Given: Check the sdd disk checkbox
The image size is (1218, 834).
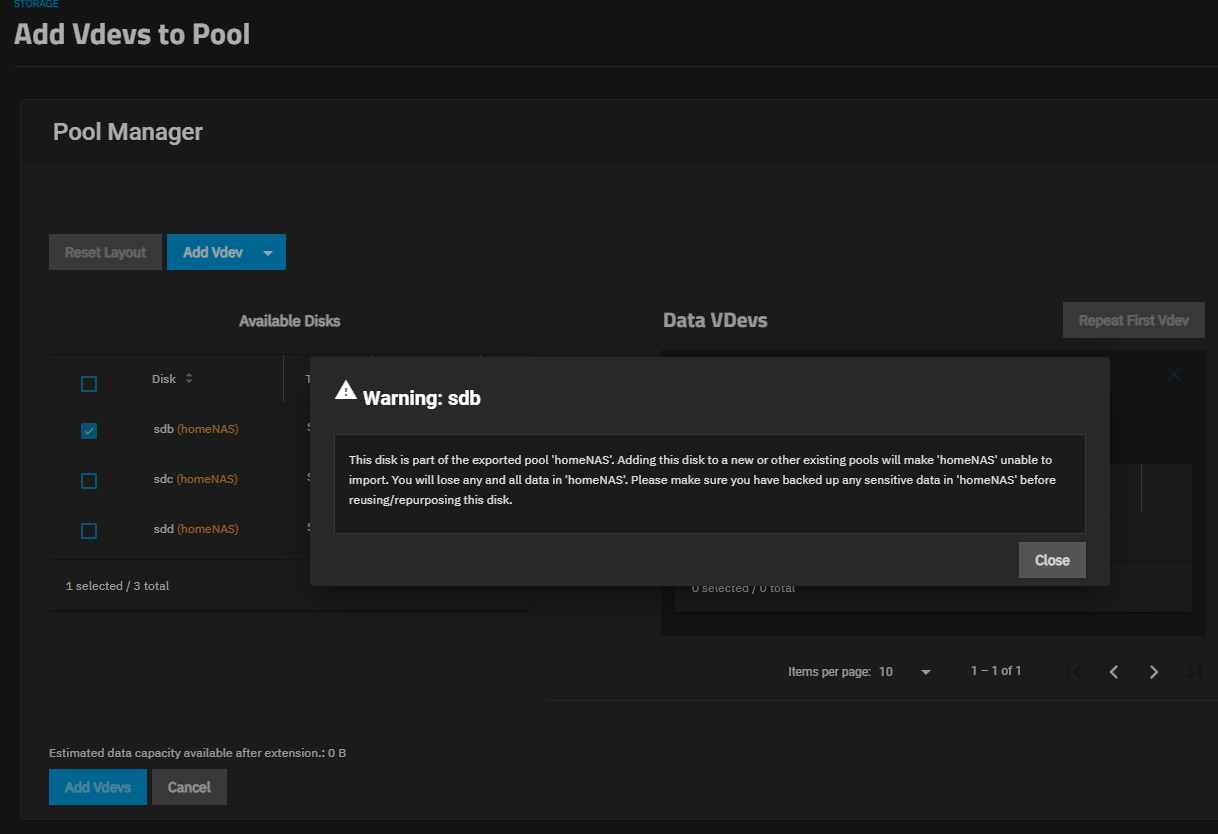Looking at the screenshot, I should coord(89,531).
